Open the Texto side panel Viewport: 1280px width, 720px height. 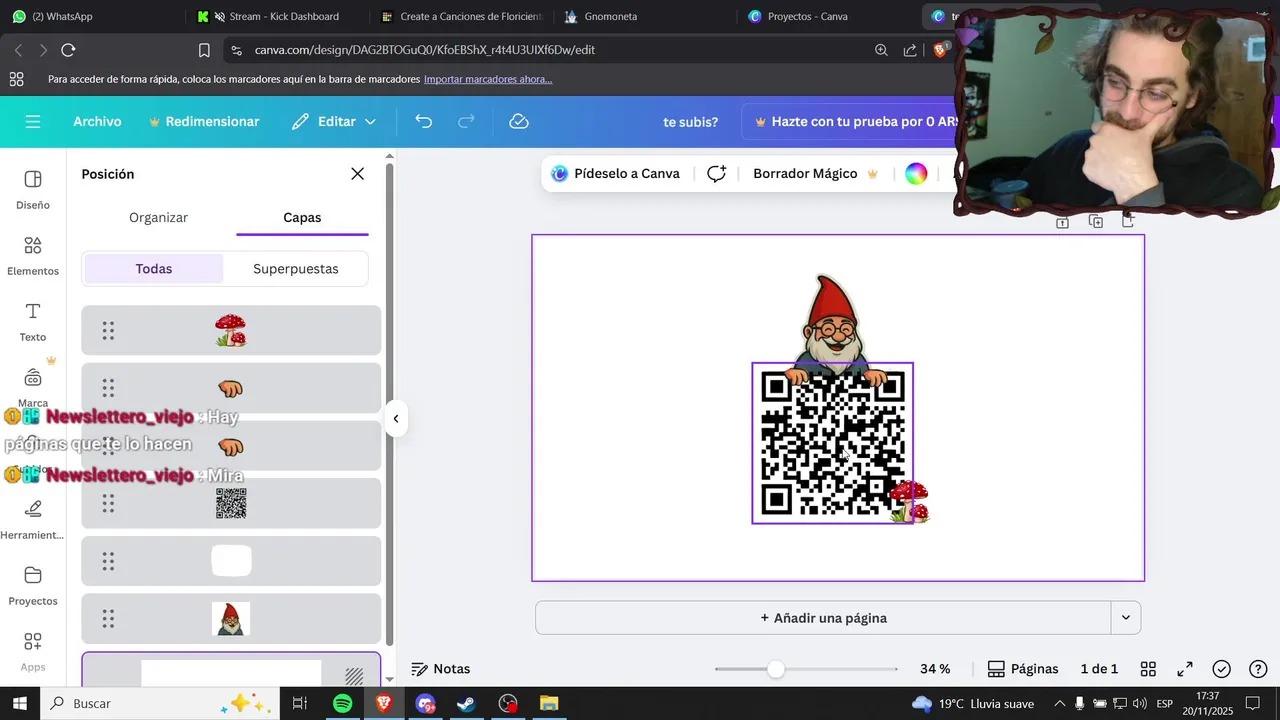point(33,322)
